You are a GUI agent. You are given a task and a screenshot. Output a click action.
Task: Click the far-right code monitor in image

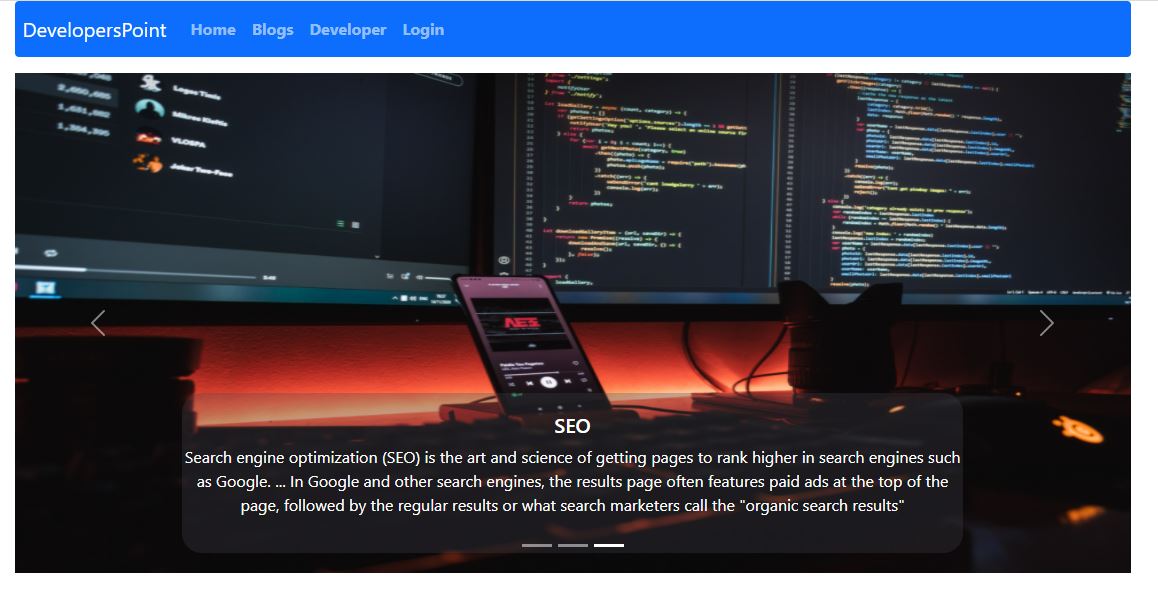960,170
